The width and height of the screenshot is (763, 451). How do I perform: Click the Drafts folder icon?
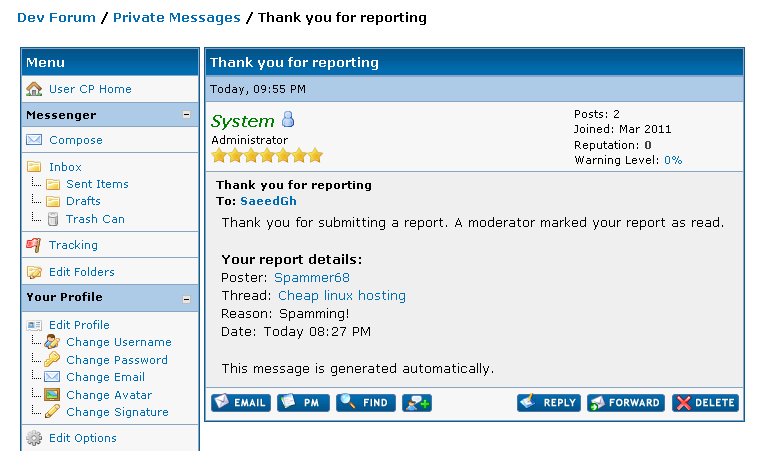tap(53, 201)
